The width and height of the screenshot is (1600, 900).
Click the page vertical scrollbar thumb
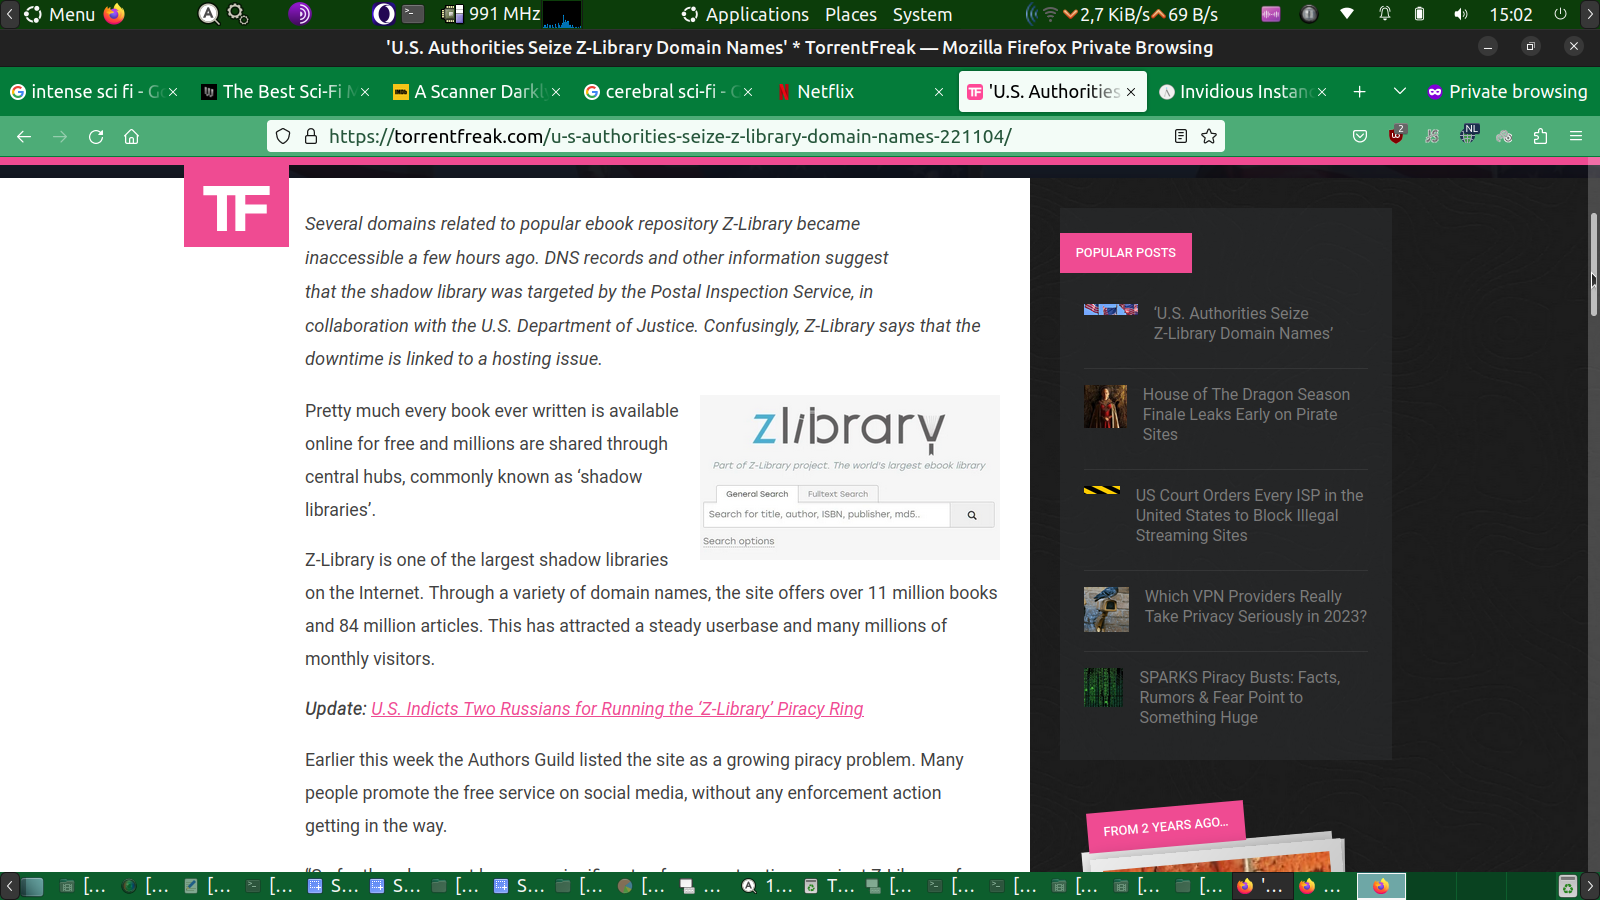(x=1593, y=265)
